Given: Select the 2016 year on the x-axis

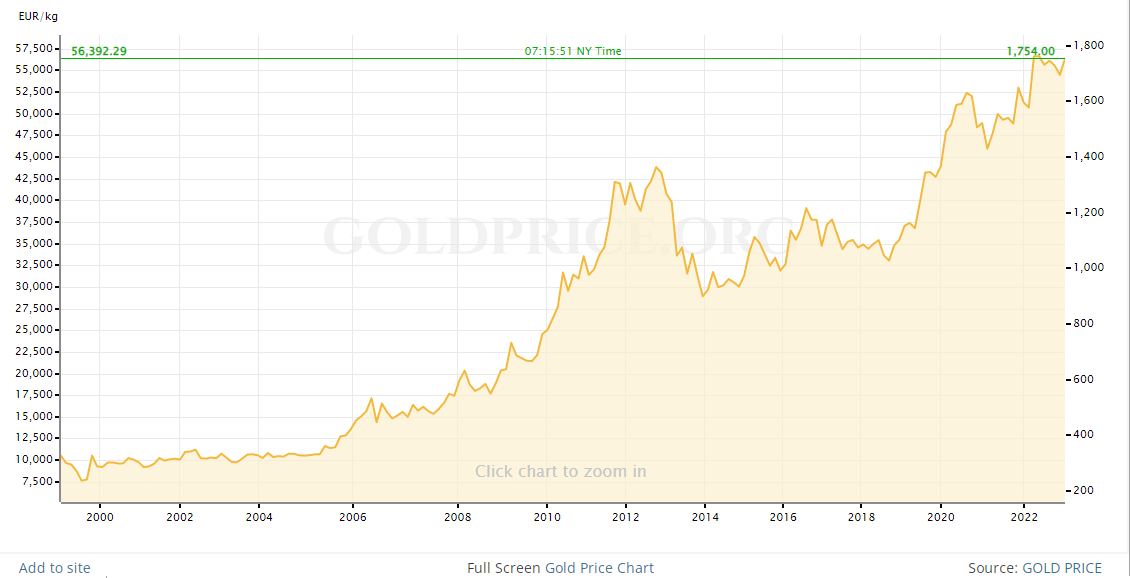Looking at the screenshot, I should click(783, 517).
